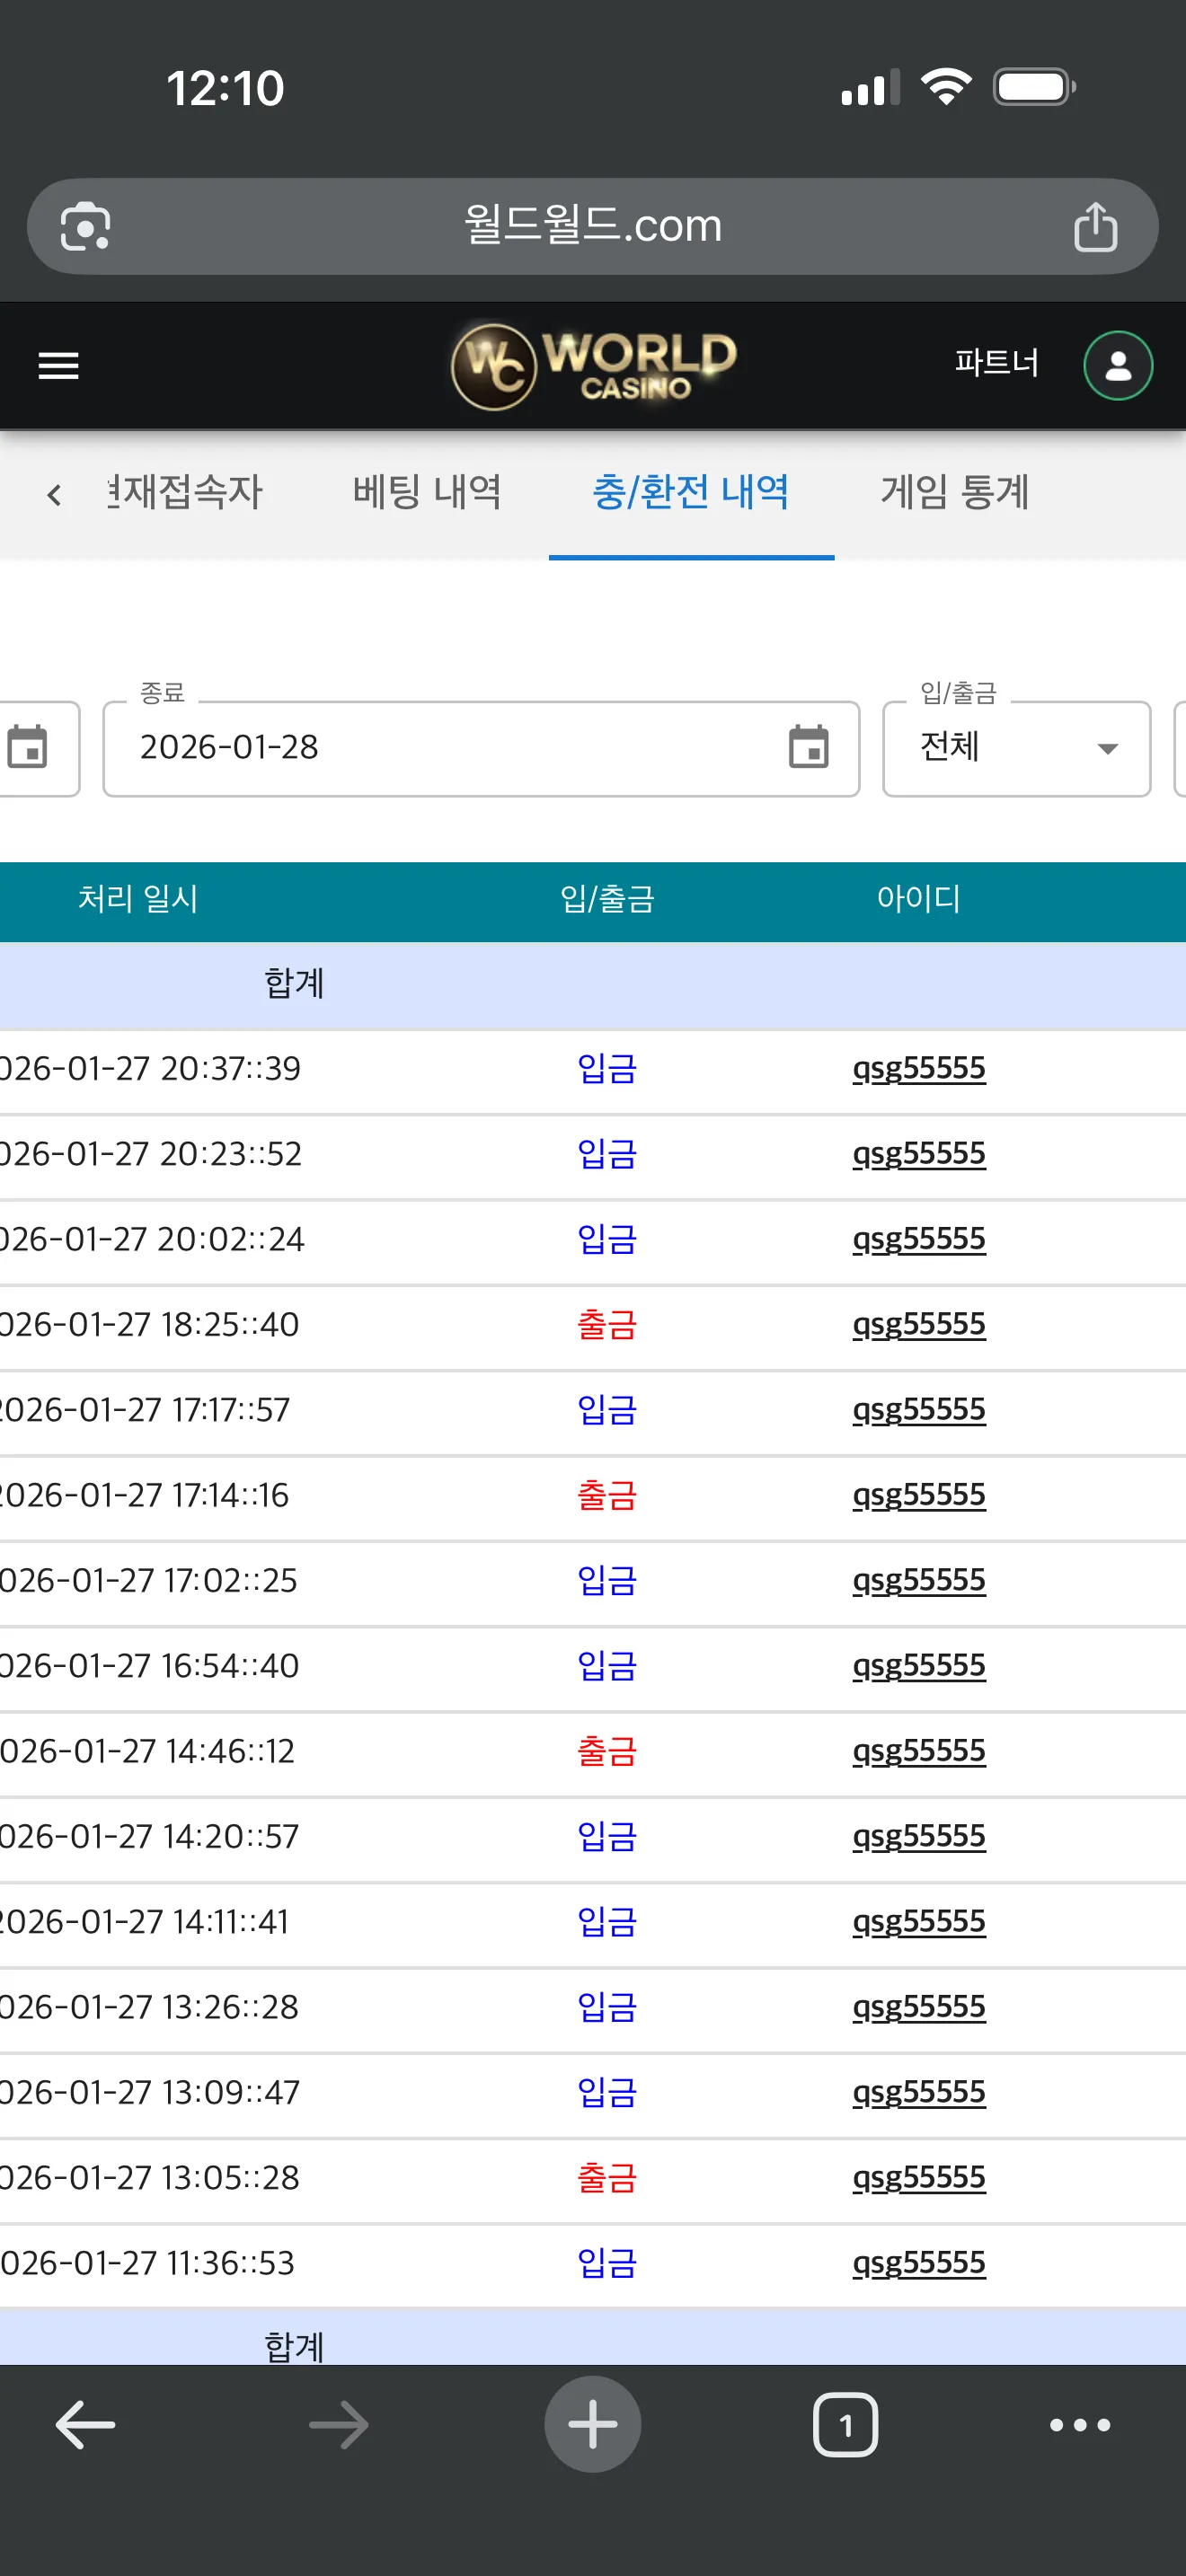Switch to the 베팅 내역 tab
The height and width of the screenshot is (2576, 1186).
point(427,492)
